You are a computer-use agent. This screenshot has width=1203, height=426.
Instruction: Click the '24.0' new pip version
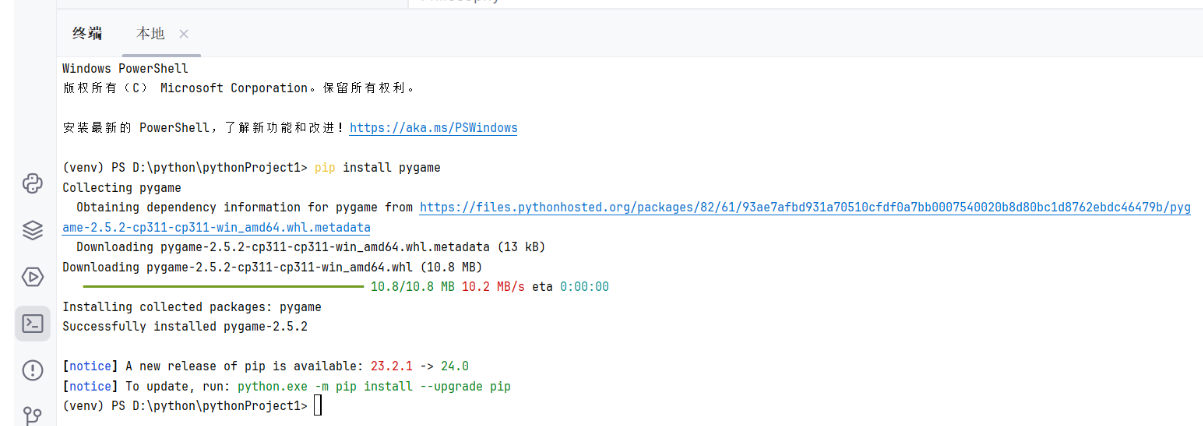click(x=454, y=366)
